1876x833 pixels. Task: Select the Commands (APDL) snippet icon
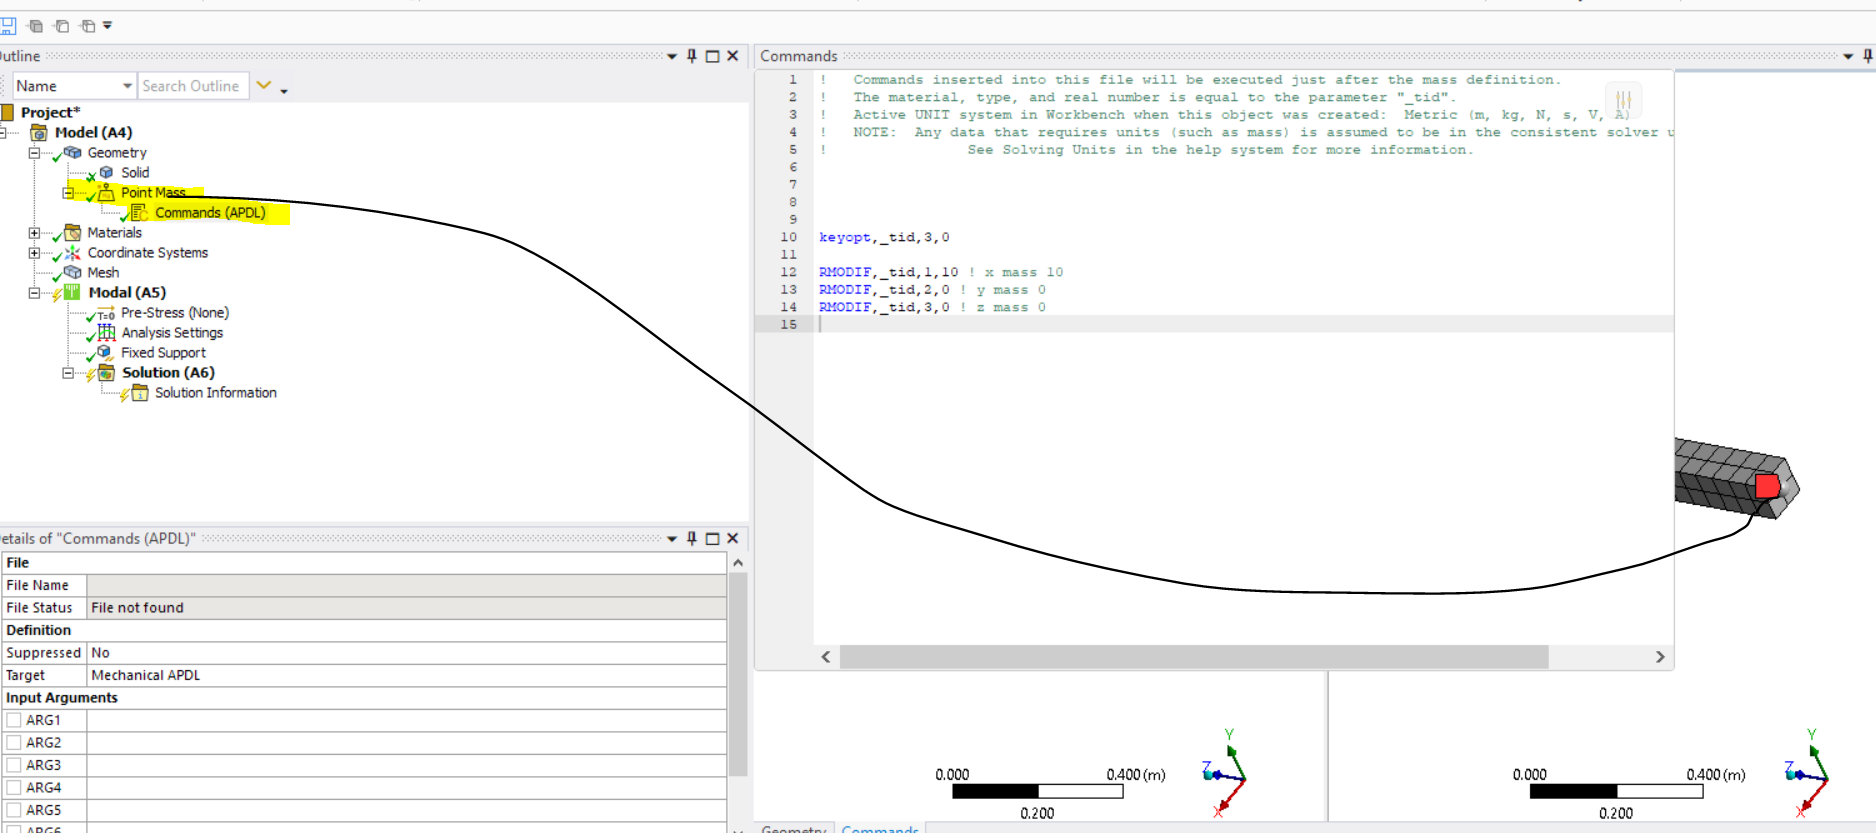140,213
